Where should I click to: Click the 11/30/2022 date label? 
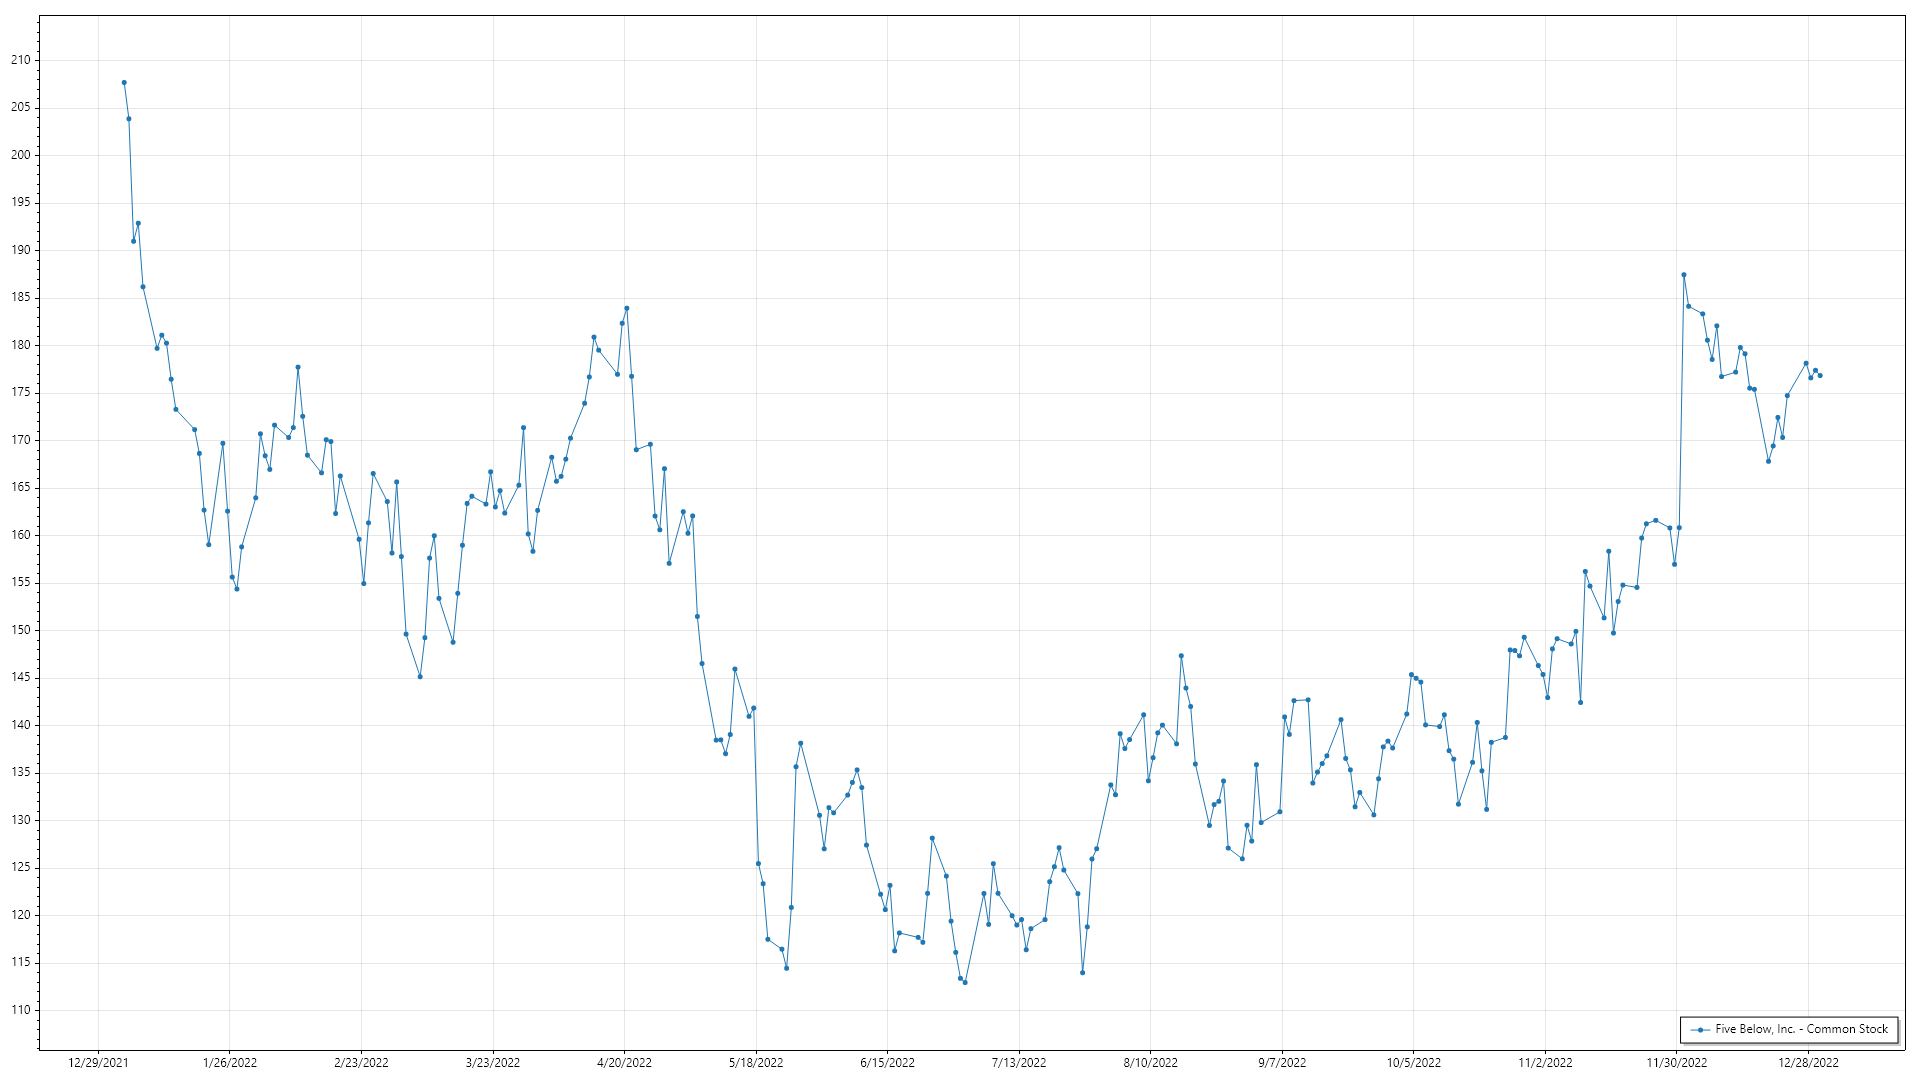pos(1677,1063)
